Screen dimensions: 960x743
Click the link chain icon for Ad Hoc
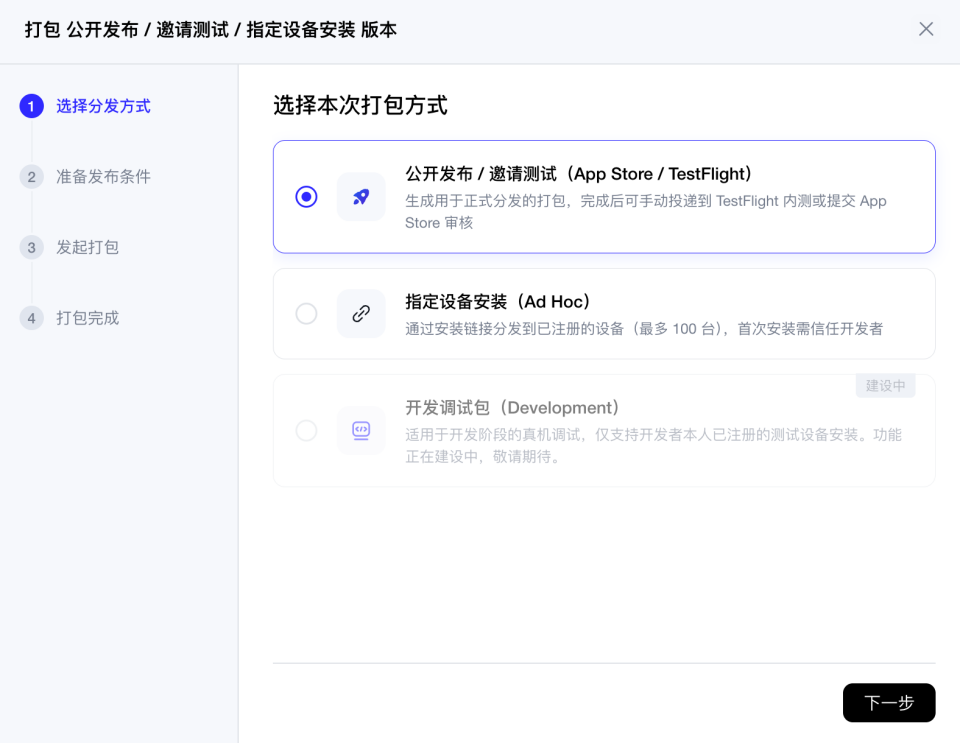point(361,313)
